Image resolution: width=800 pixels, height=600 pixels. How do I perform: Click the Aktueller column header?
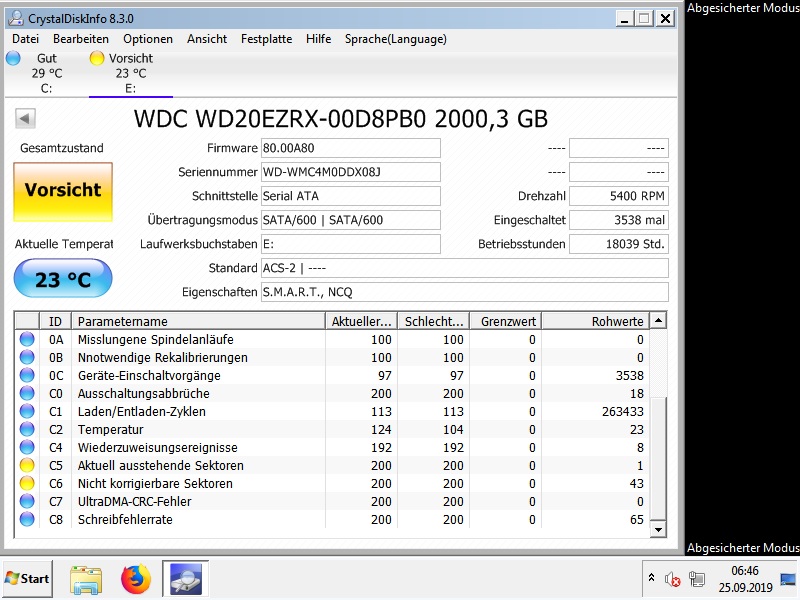(x=361, y=321)
